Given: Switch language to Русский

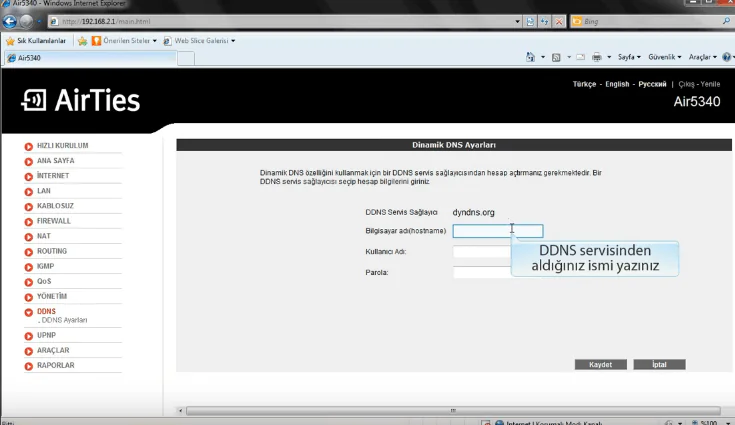Looking at the screenshot, I should [x=652, y=84].
